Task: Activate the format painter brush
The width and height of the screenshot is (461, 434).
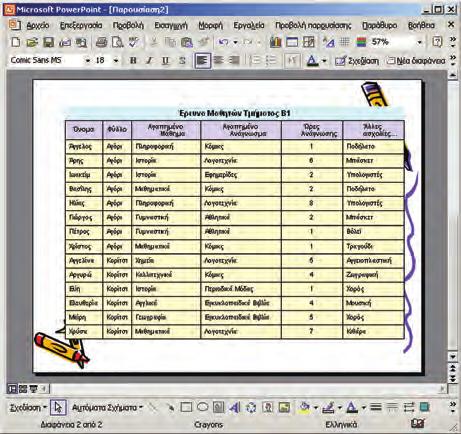Action: coord(203,42)
